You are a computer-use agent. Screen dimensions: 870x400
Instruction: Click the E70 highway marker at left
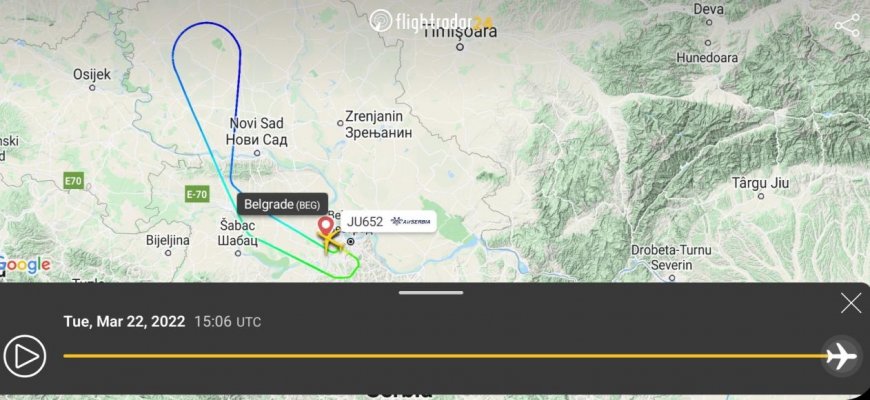click(x=74, y=180)
